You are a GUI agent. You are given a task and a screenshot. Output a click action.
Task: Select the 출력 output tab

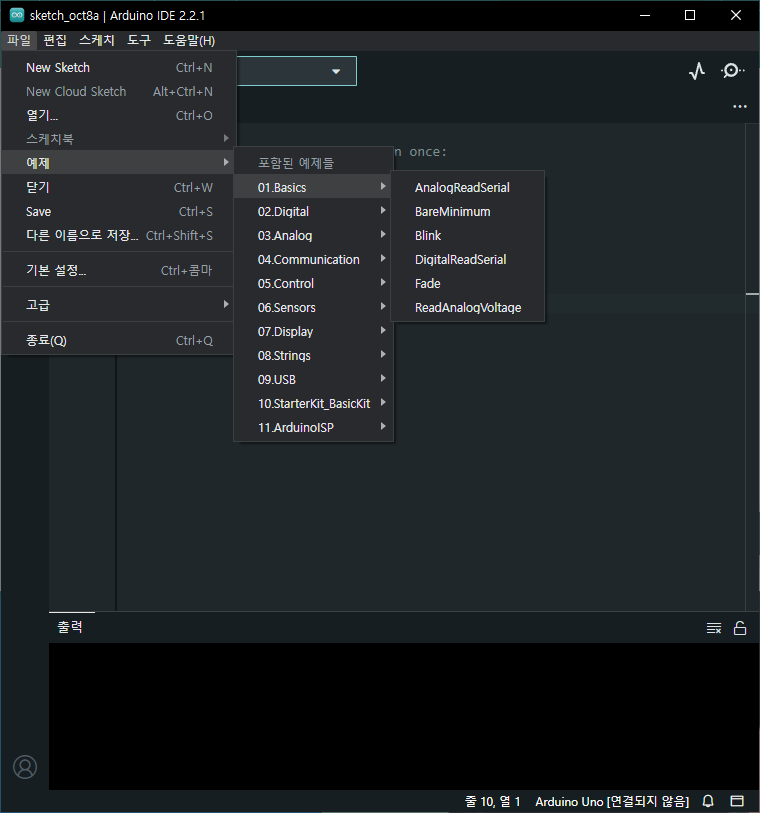[x=70, y=627]
